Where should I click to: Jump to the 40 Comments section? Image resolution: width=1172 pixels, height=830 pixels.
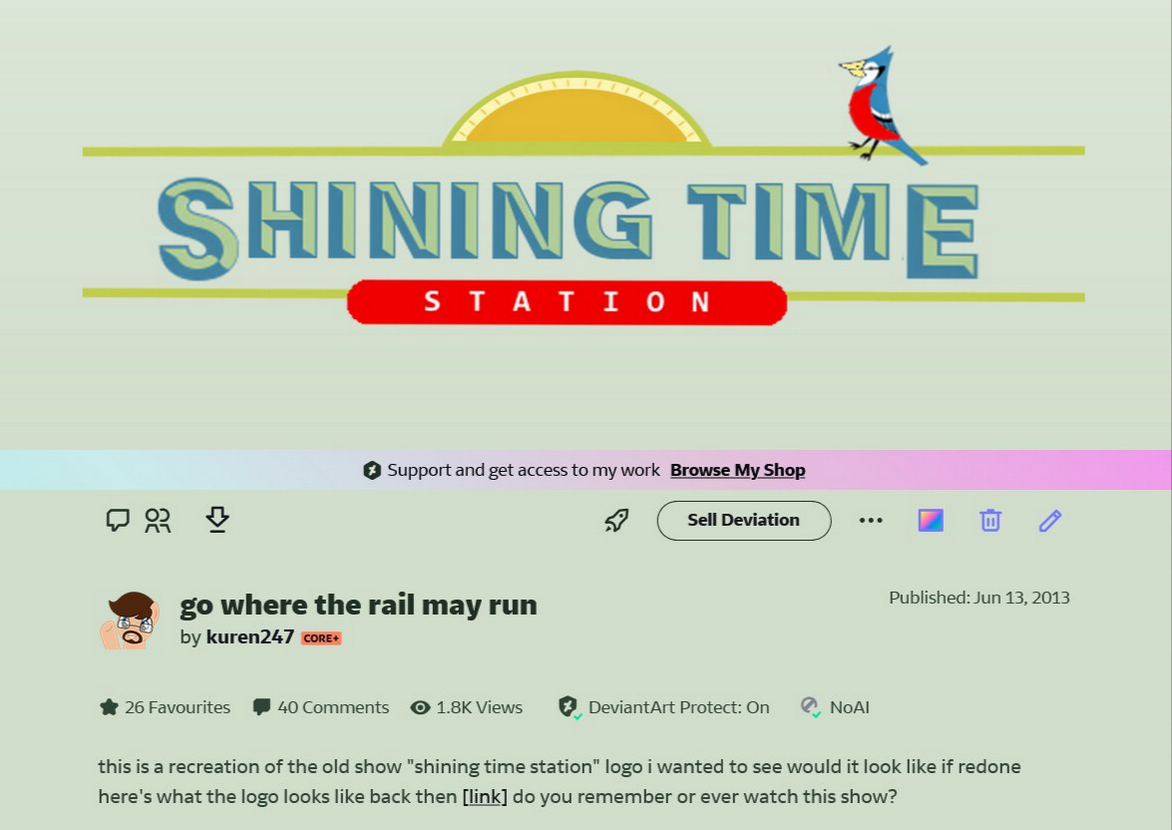click(x=321, y=707)
